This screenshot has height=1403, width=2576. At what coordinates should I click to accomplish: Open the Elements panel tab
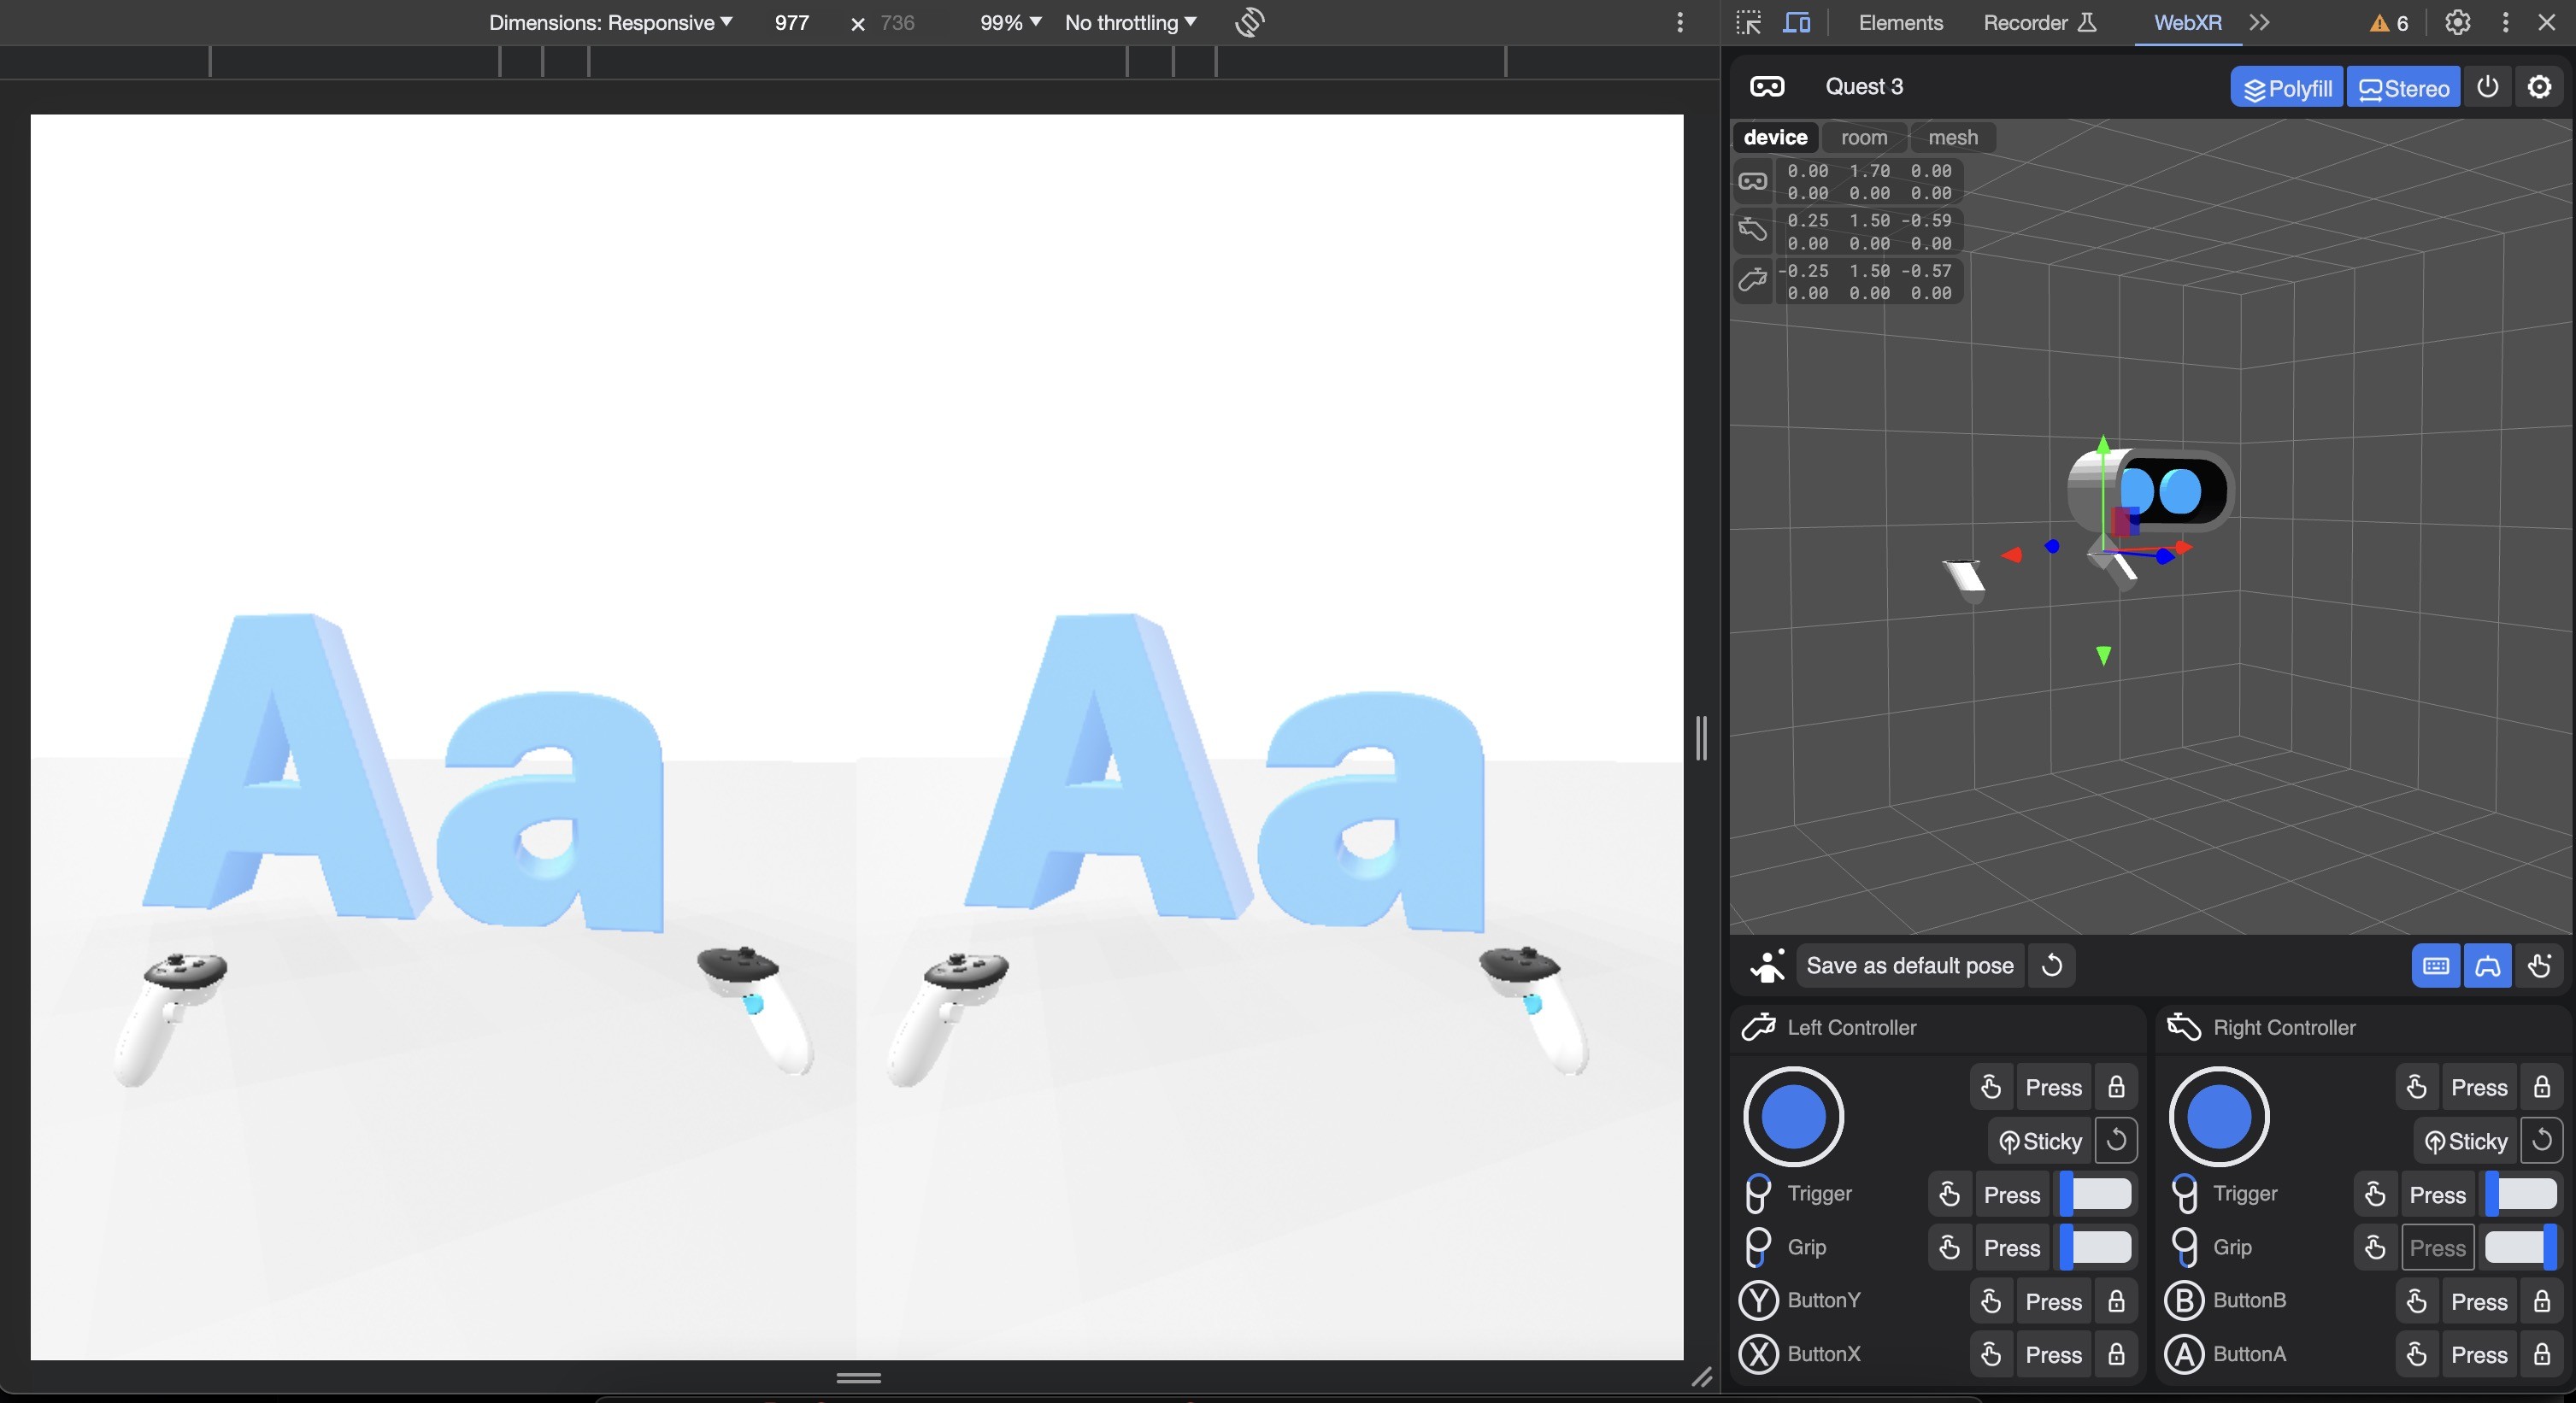[x=1900, y=22]
